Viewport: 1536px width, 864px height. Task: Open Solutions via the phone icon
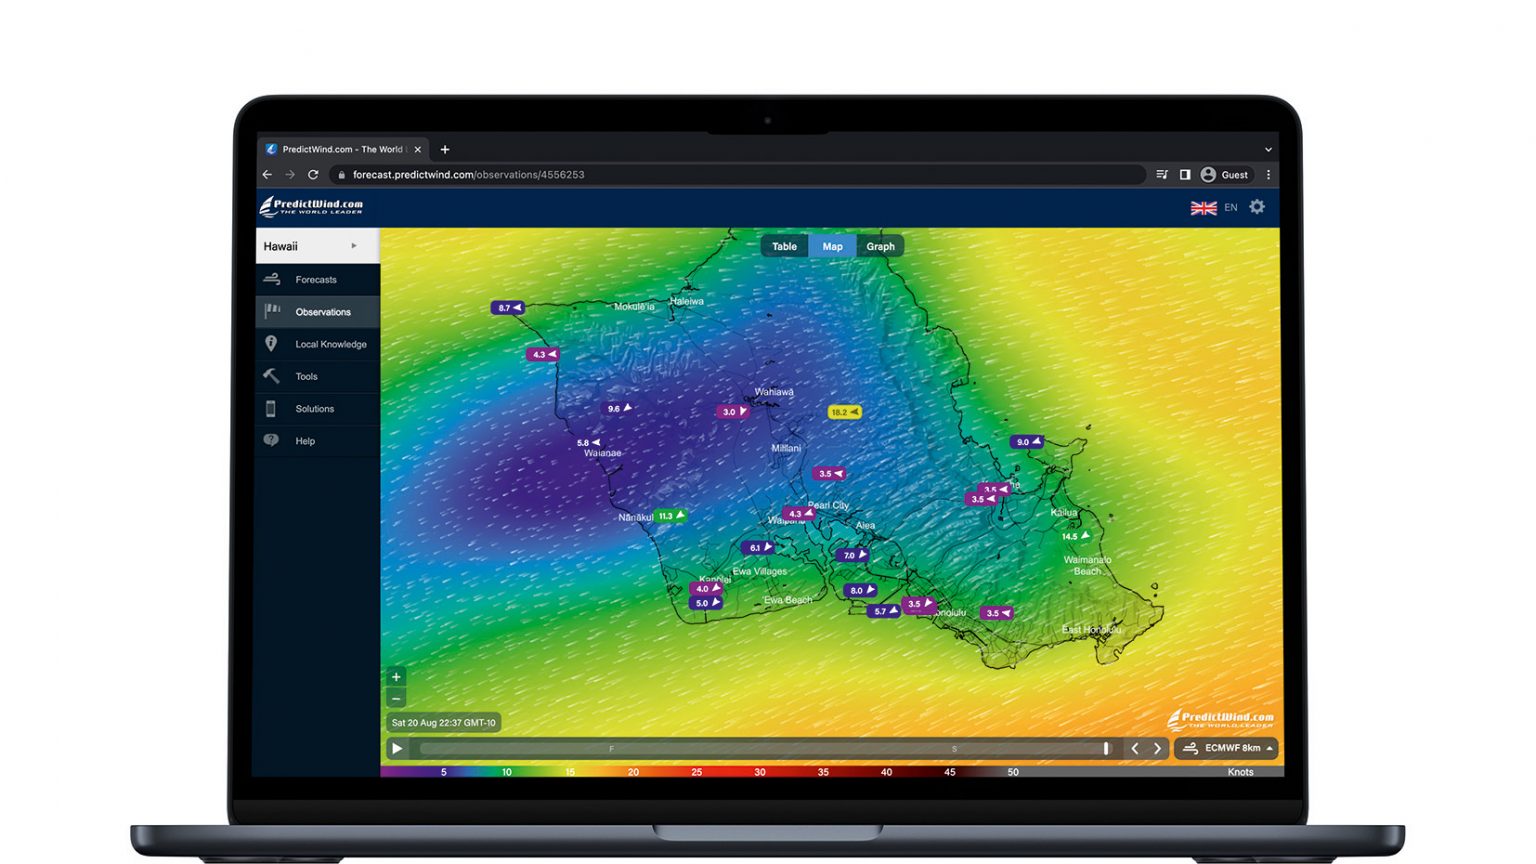(x=272, y=408)
